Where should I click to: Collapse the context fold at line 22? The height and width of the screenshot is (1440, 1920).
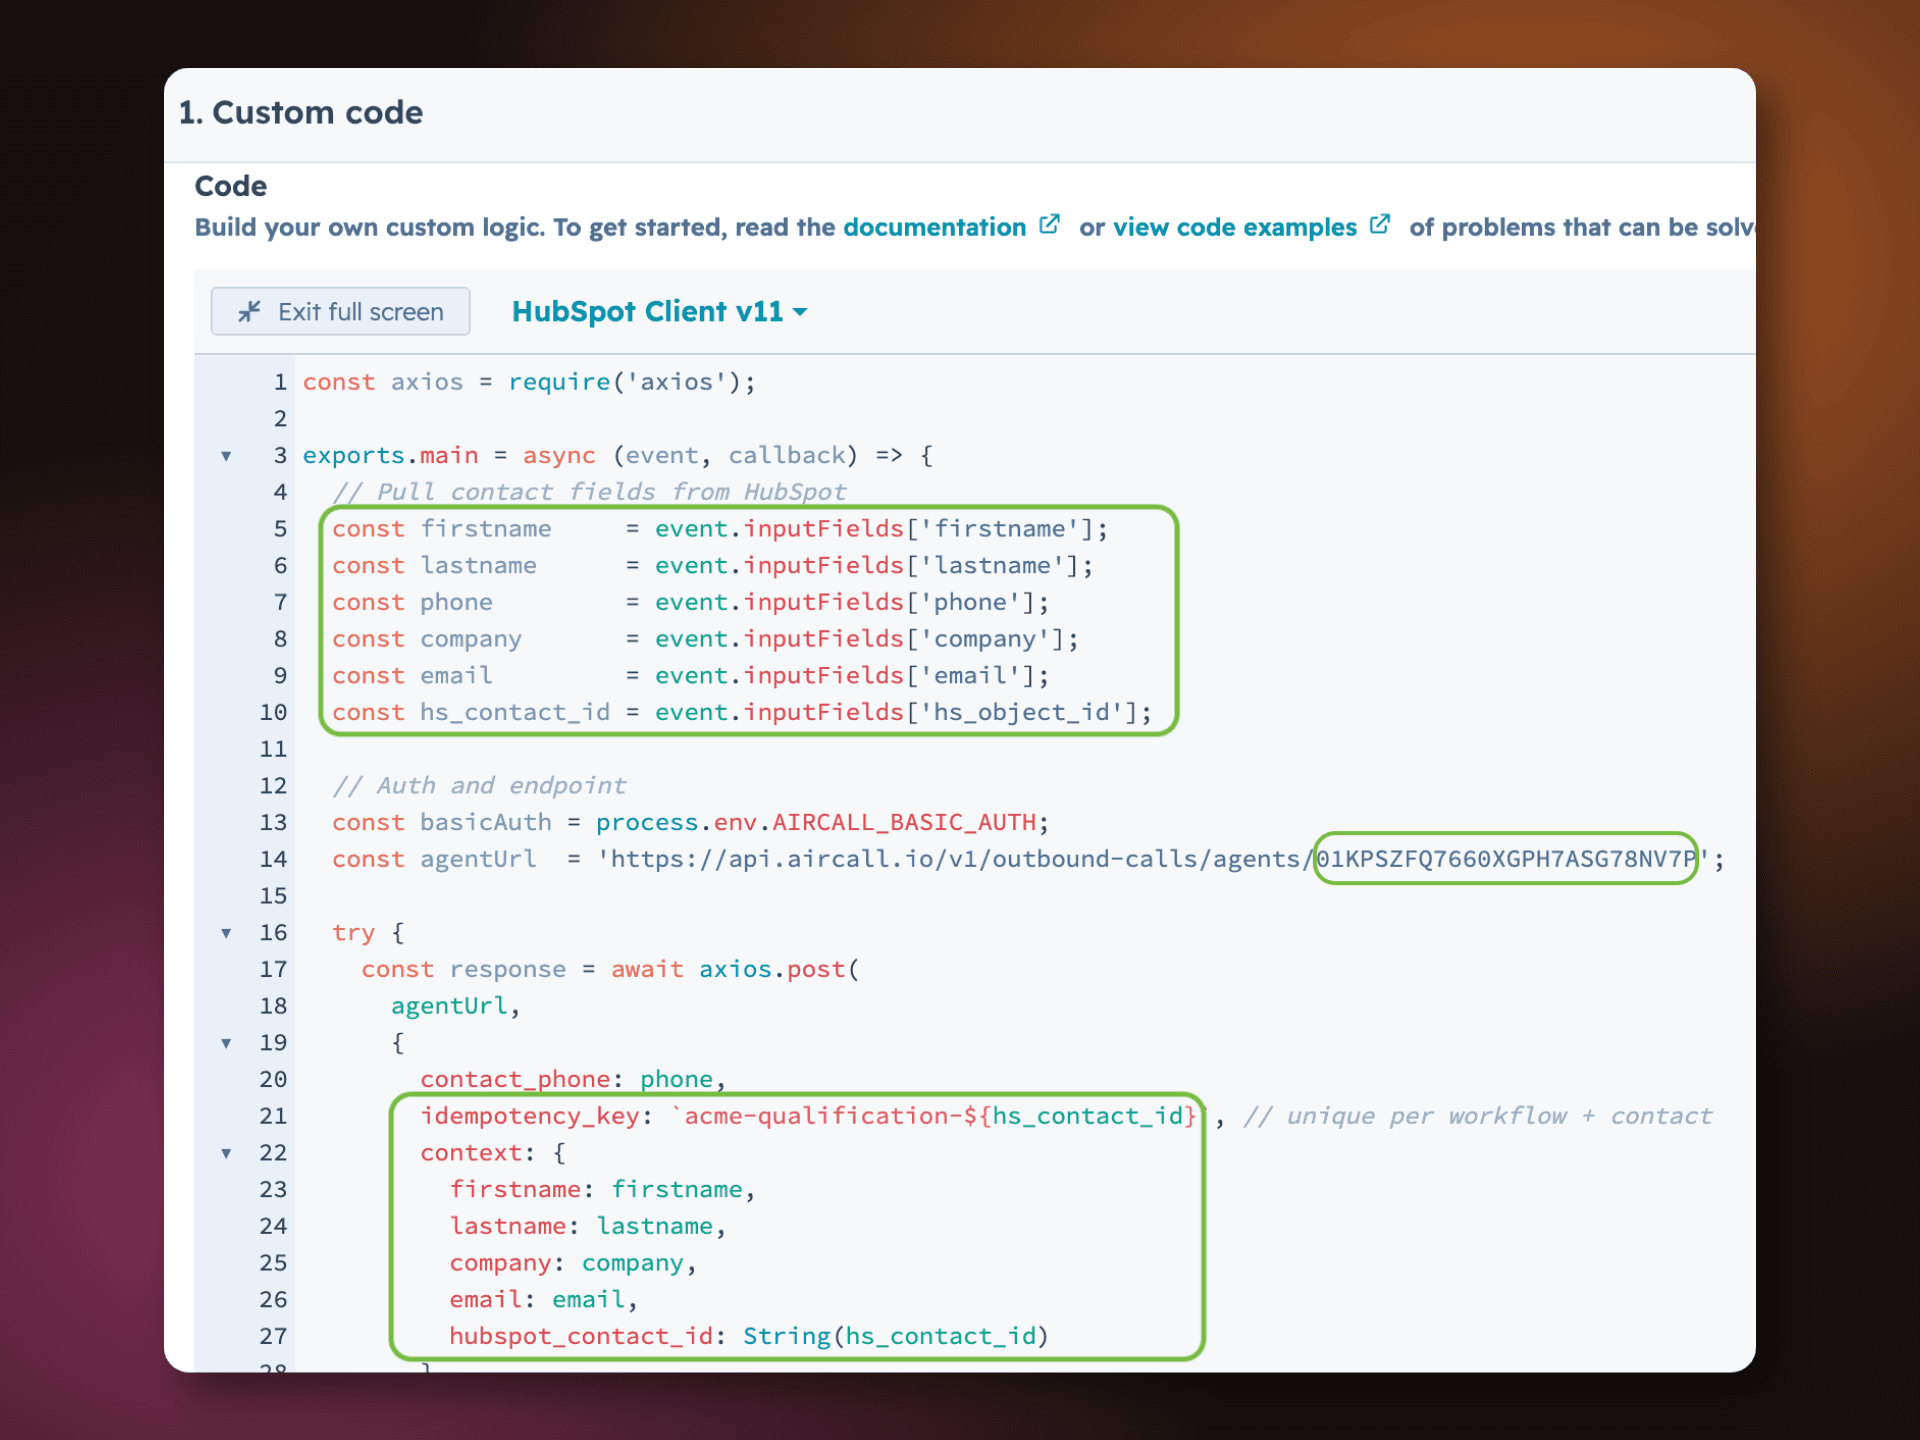point(227,1153)
